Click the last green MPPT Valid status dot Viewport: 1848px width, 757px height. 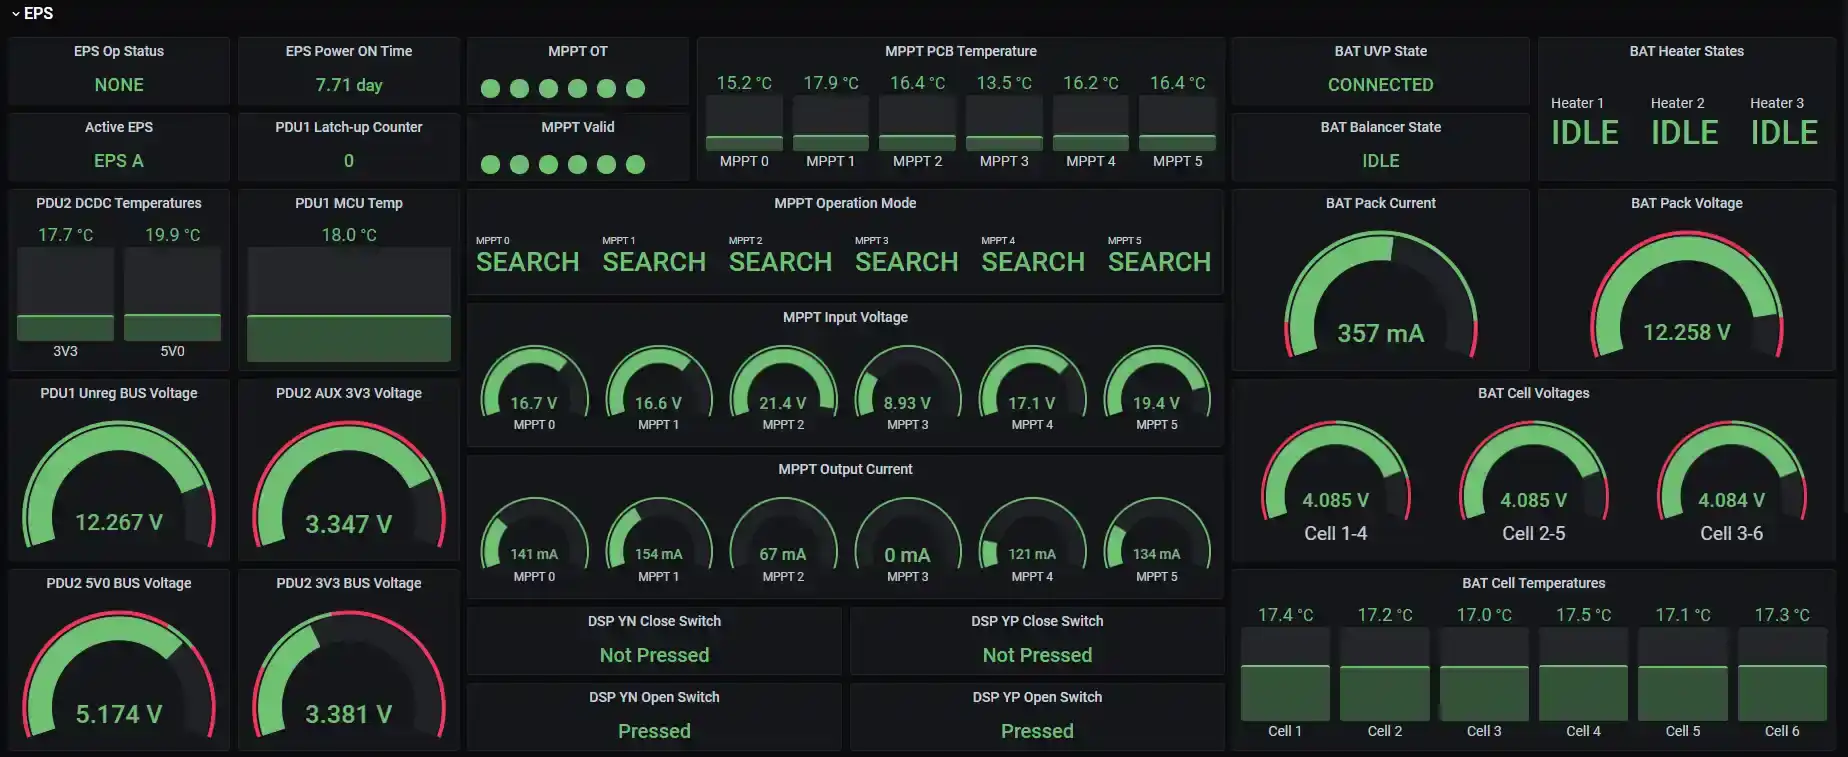pos(635,164)
